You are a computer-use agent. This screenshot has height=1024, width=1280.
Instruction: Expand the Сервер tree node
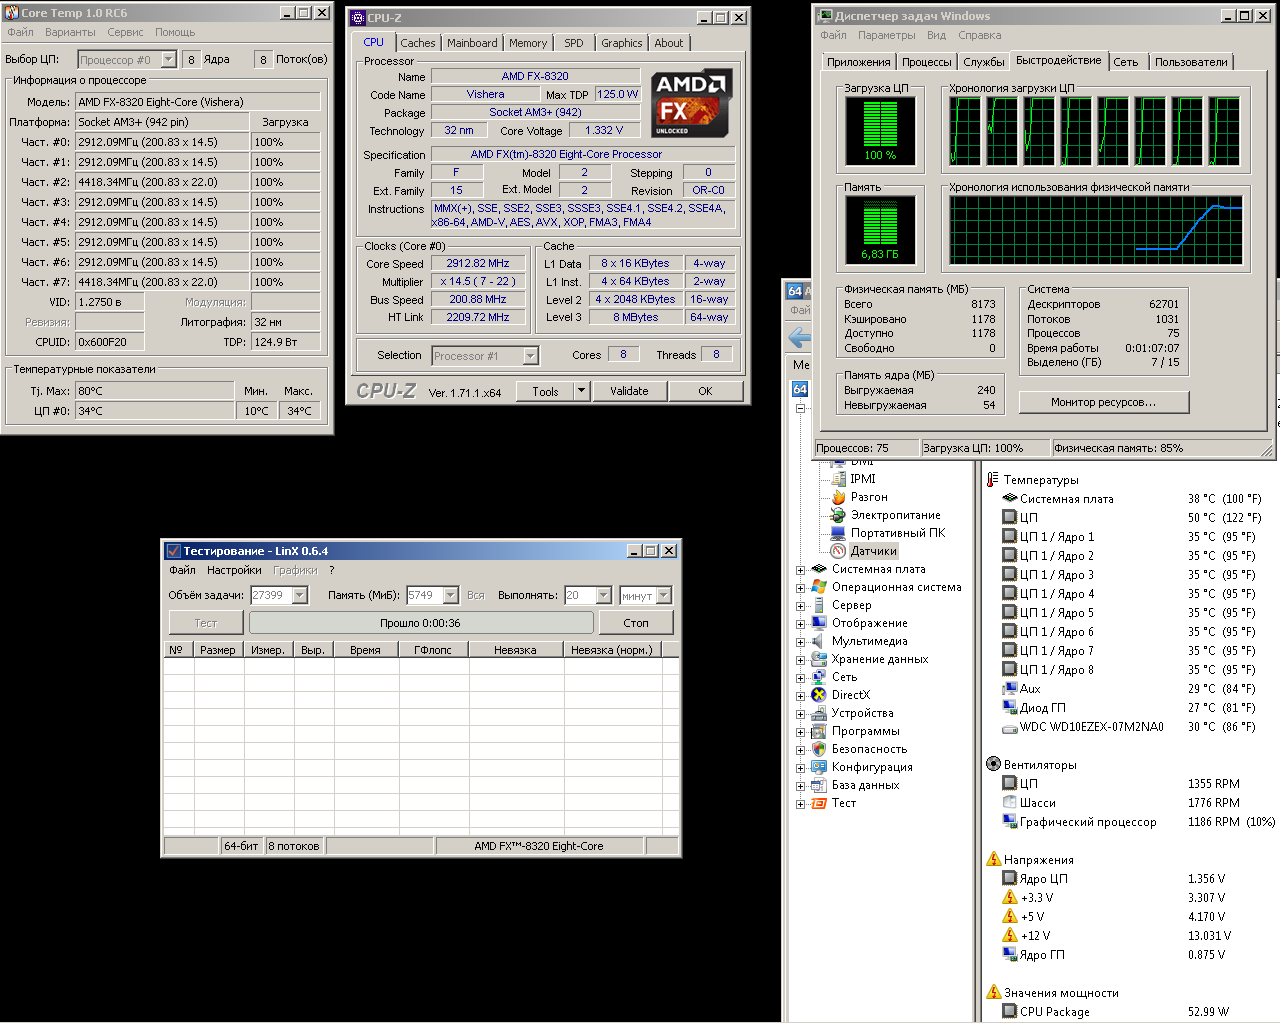(x=800, y=606)
